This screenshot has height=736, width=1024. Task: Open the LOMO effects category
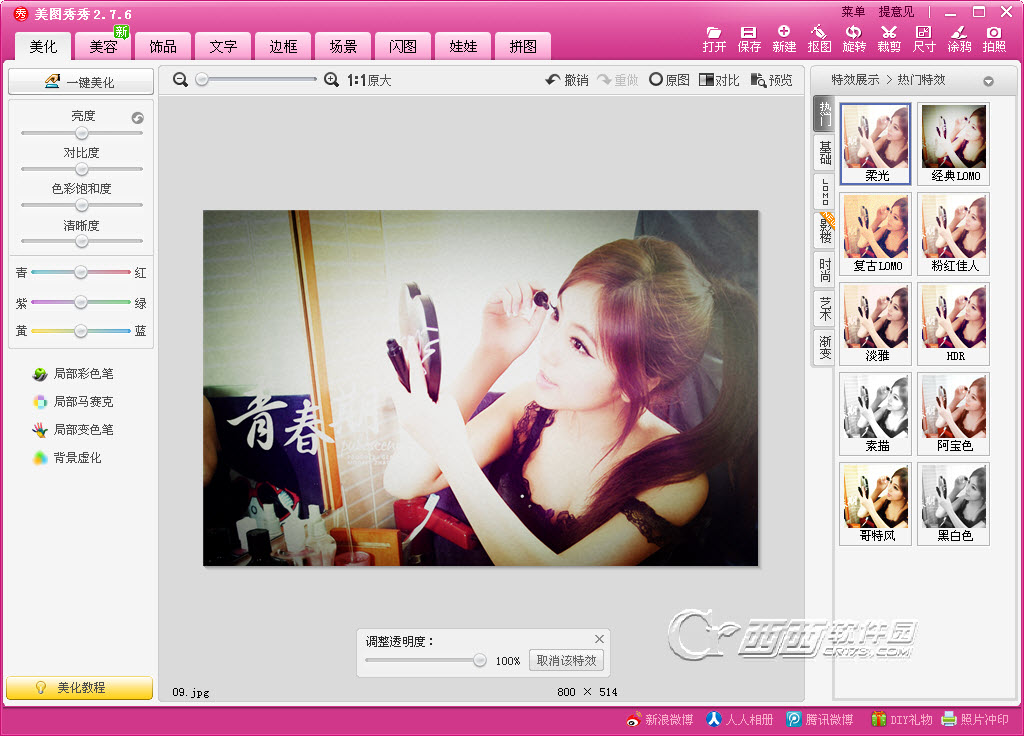pyautogui.click(x=825, y=192)
